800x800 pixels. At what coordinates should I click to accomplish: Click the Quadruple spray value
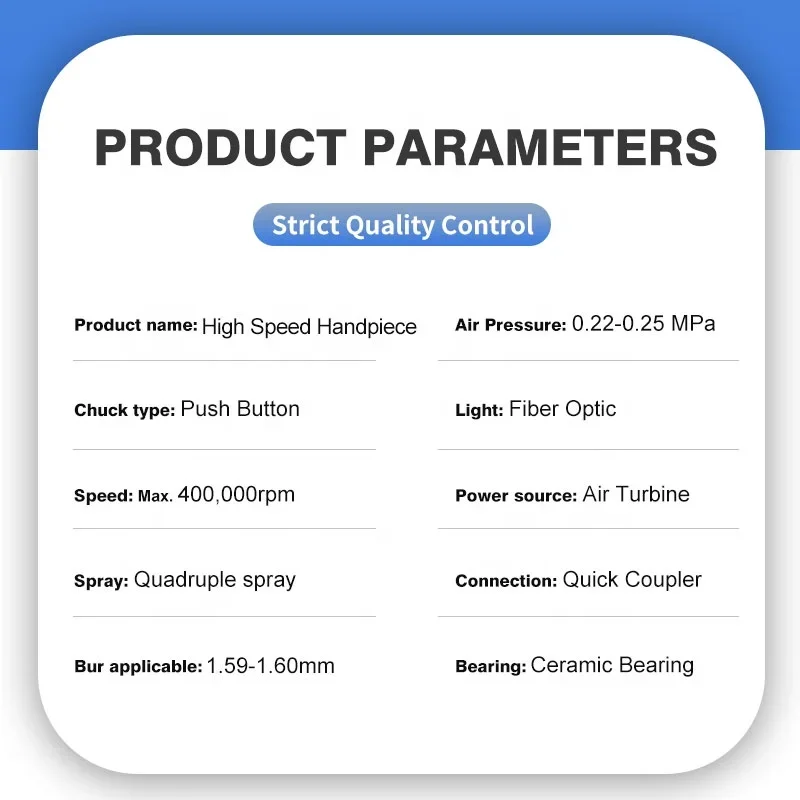click(215, 580)
